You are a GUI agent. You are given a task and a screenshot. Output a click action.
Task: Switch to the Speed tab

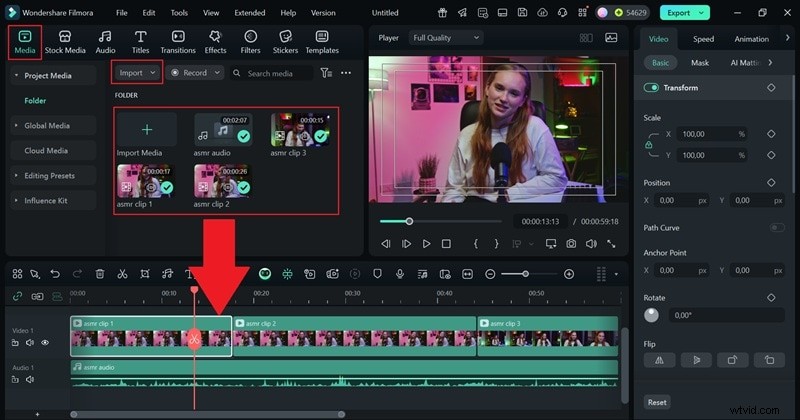703,39
